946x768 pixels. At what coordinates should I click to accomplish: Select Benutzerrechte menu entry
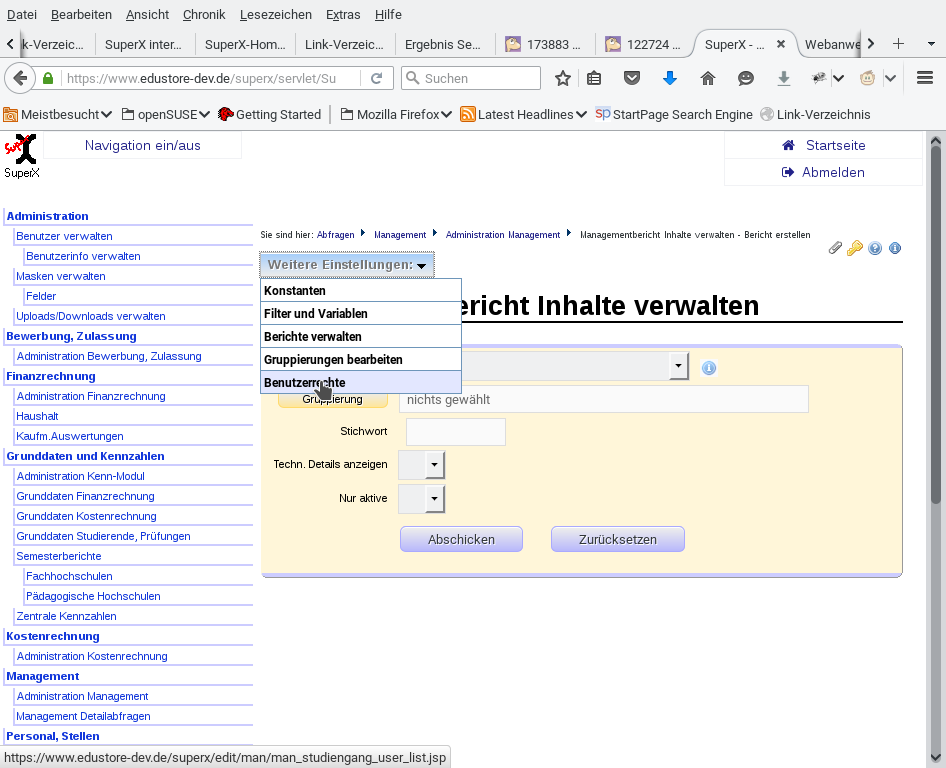361,382
